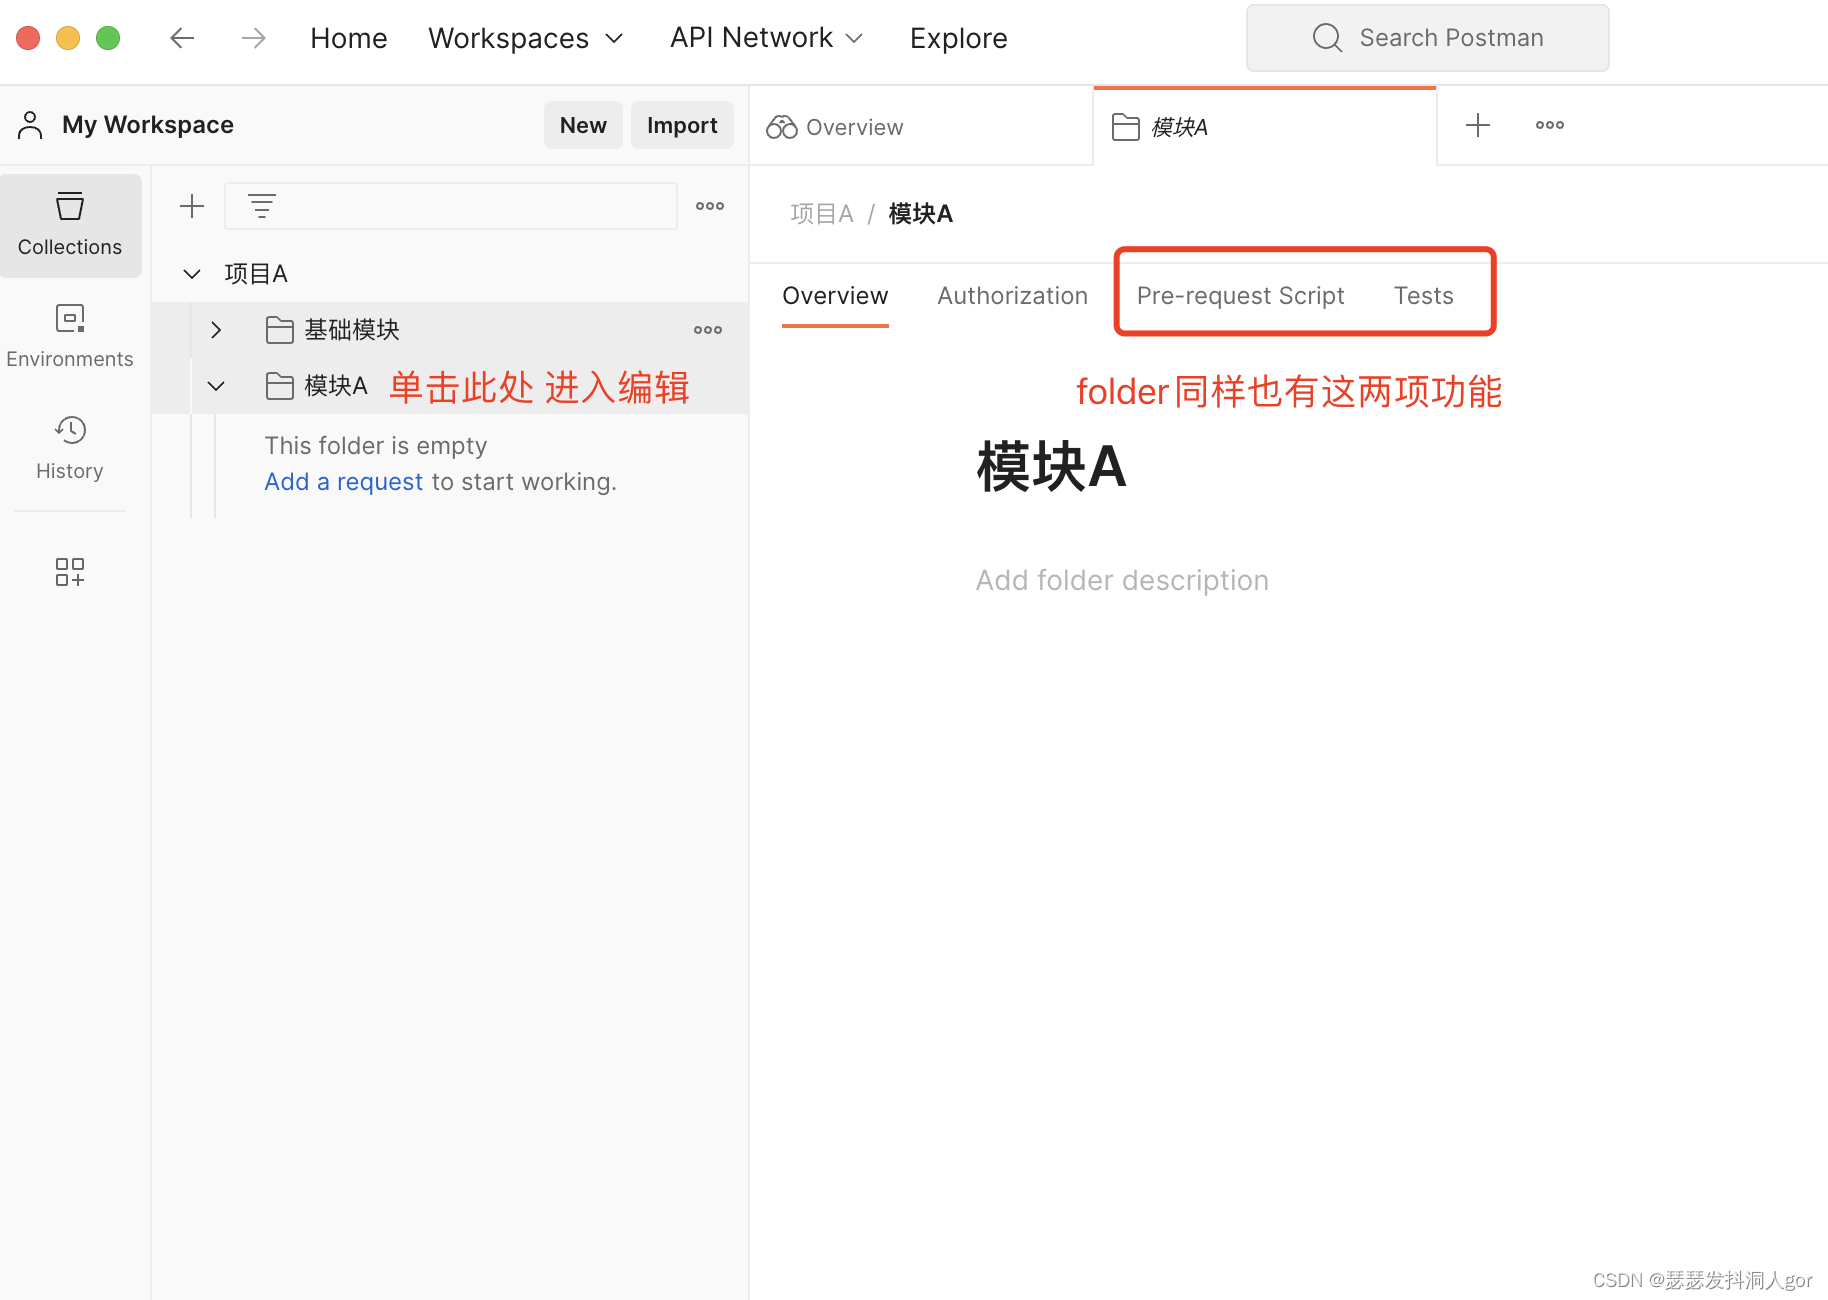Select the 模块A folder tab
This screenshot has width=1828, height=1300.
point(1265,127)
